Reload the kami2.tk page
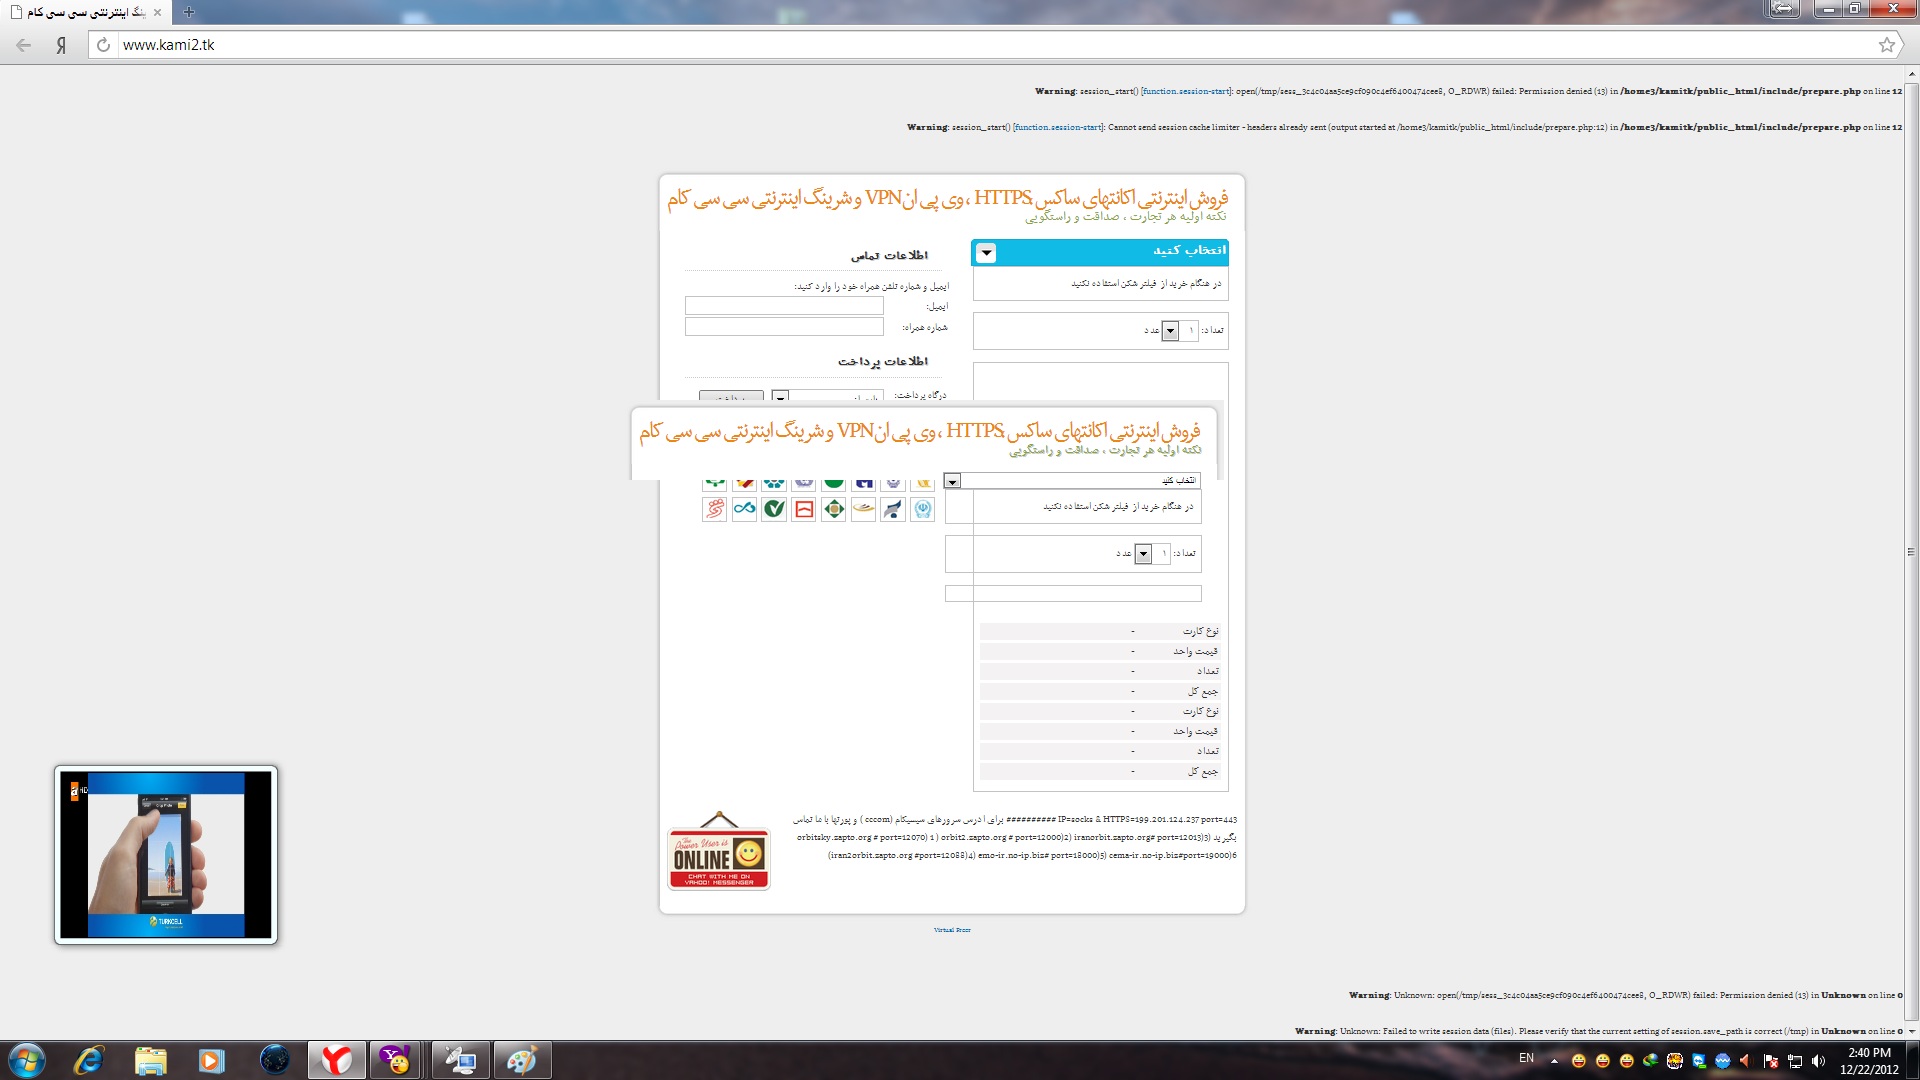The width and height of the screenshot is (1920, 1080). [103, 45]
